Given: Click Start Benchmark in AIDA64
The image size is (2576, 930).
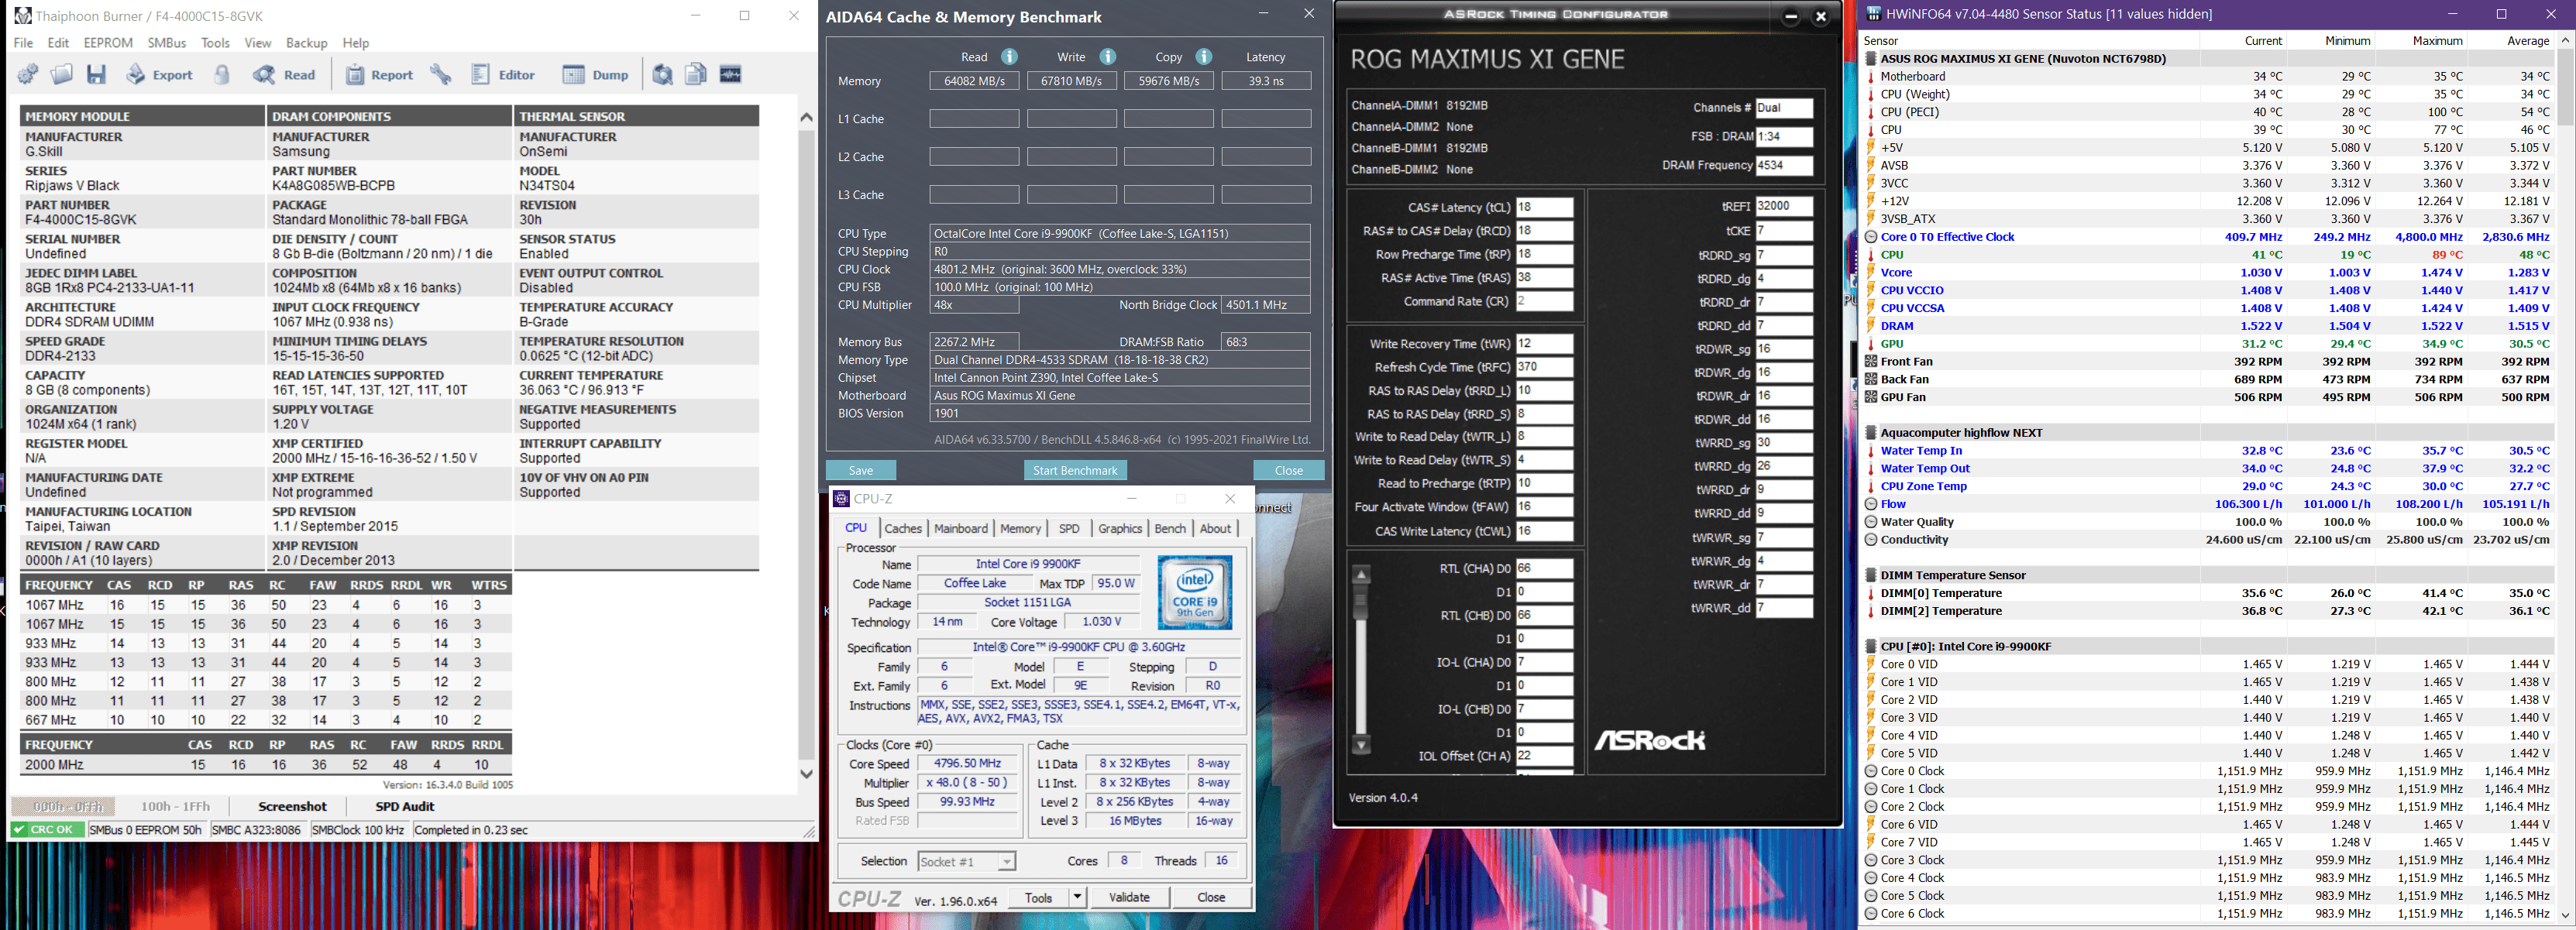Looking at the screenshot, I should (1075, 471).
